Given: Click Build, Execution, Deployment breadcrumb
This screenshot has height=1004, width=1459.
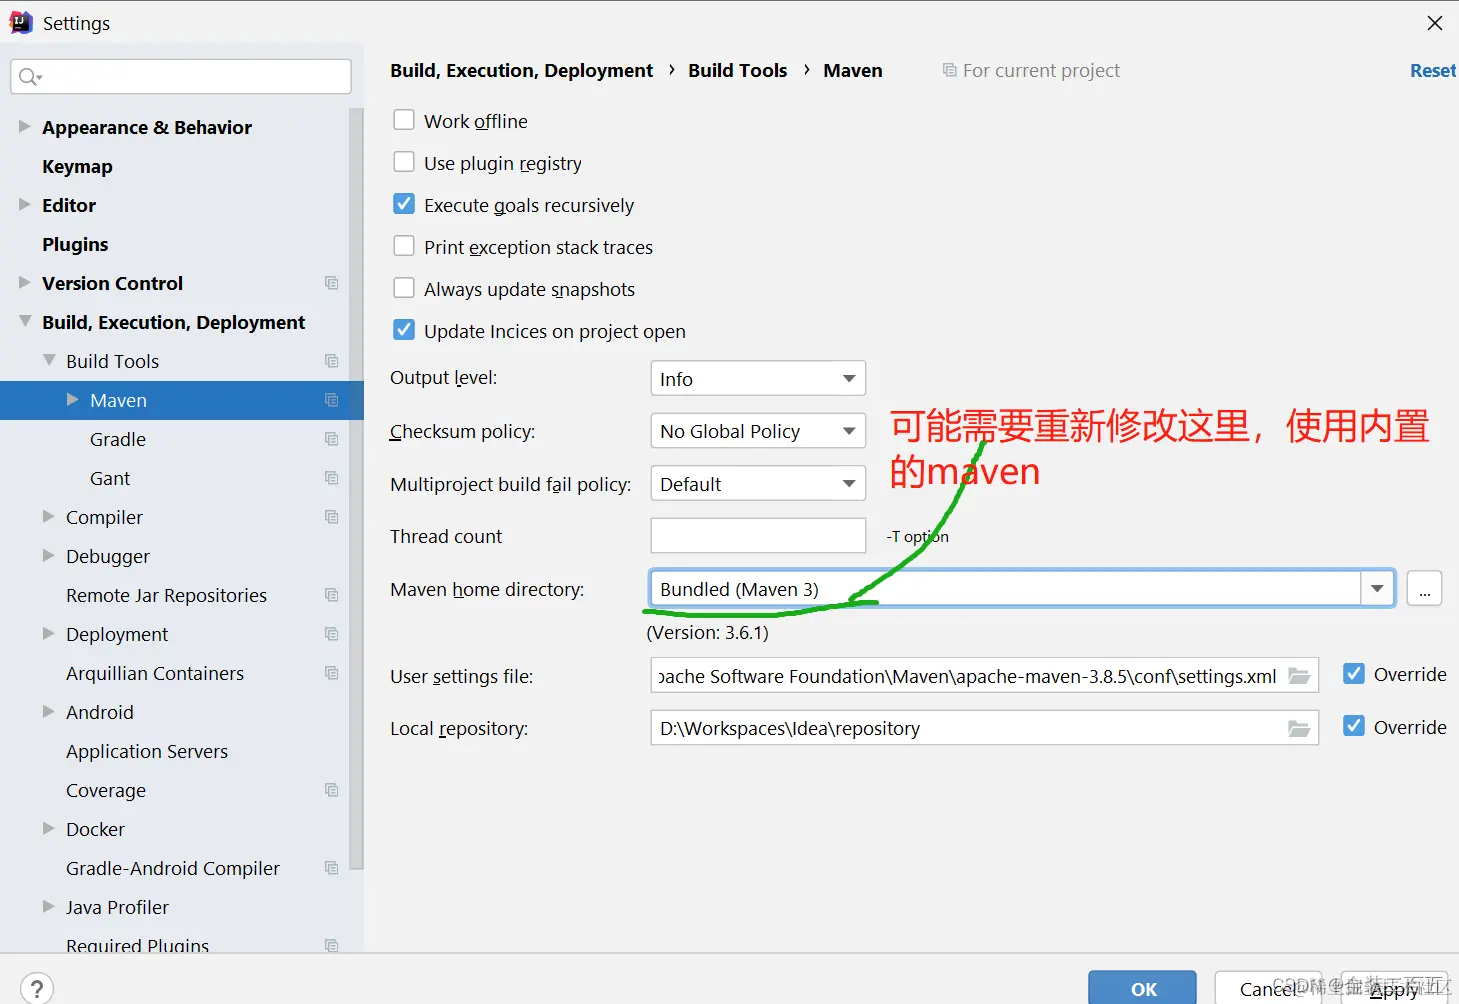Looking at the screenshot, I should click(x=521, y=70).
